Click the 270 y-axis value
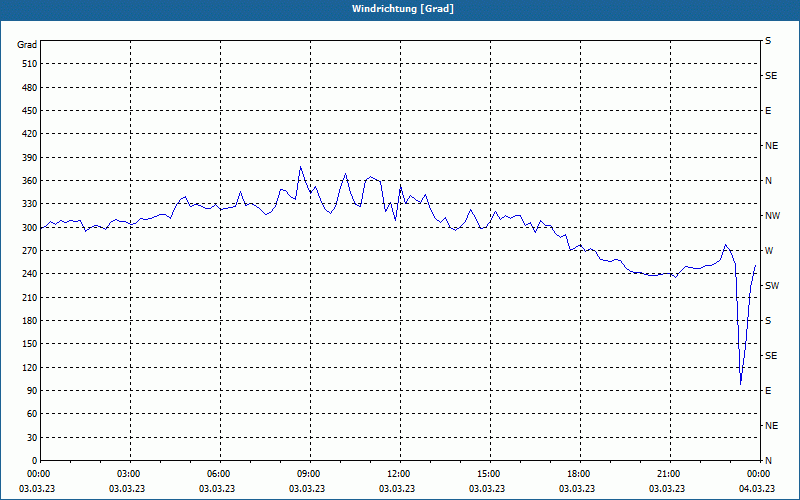 coord(30,251)
